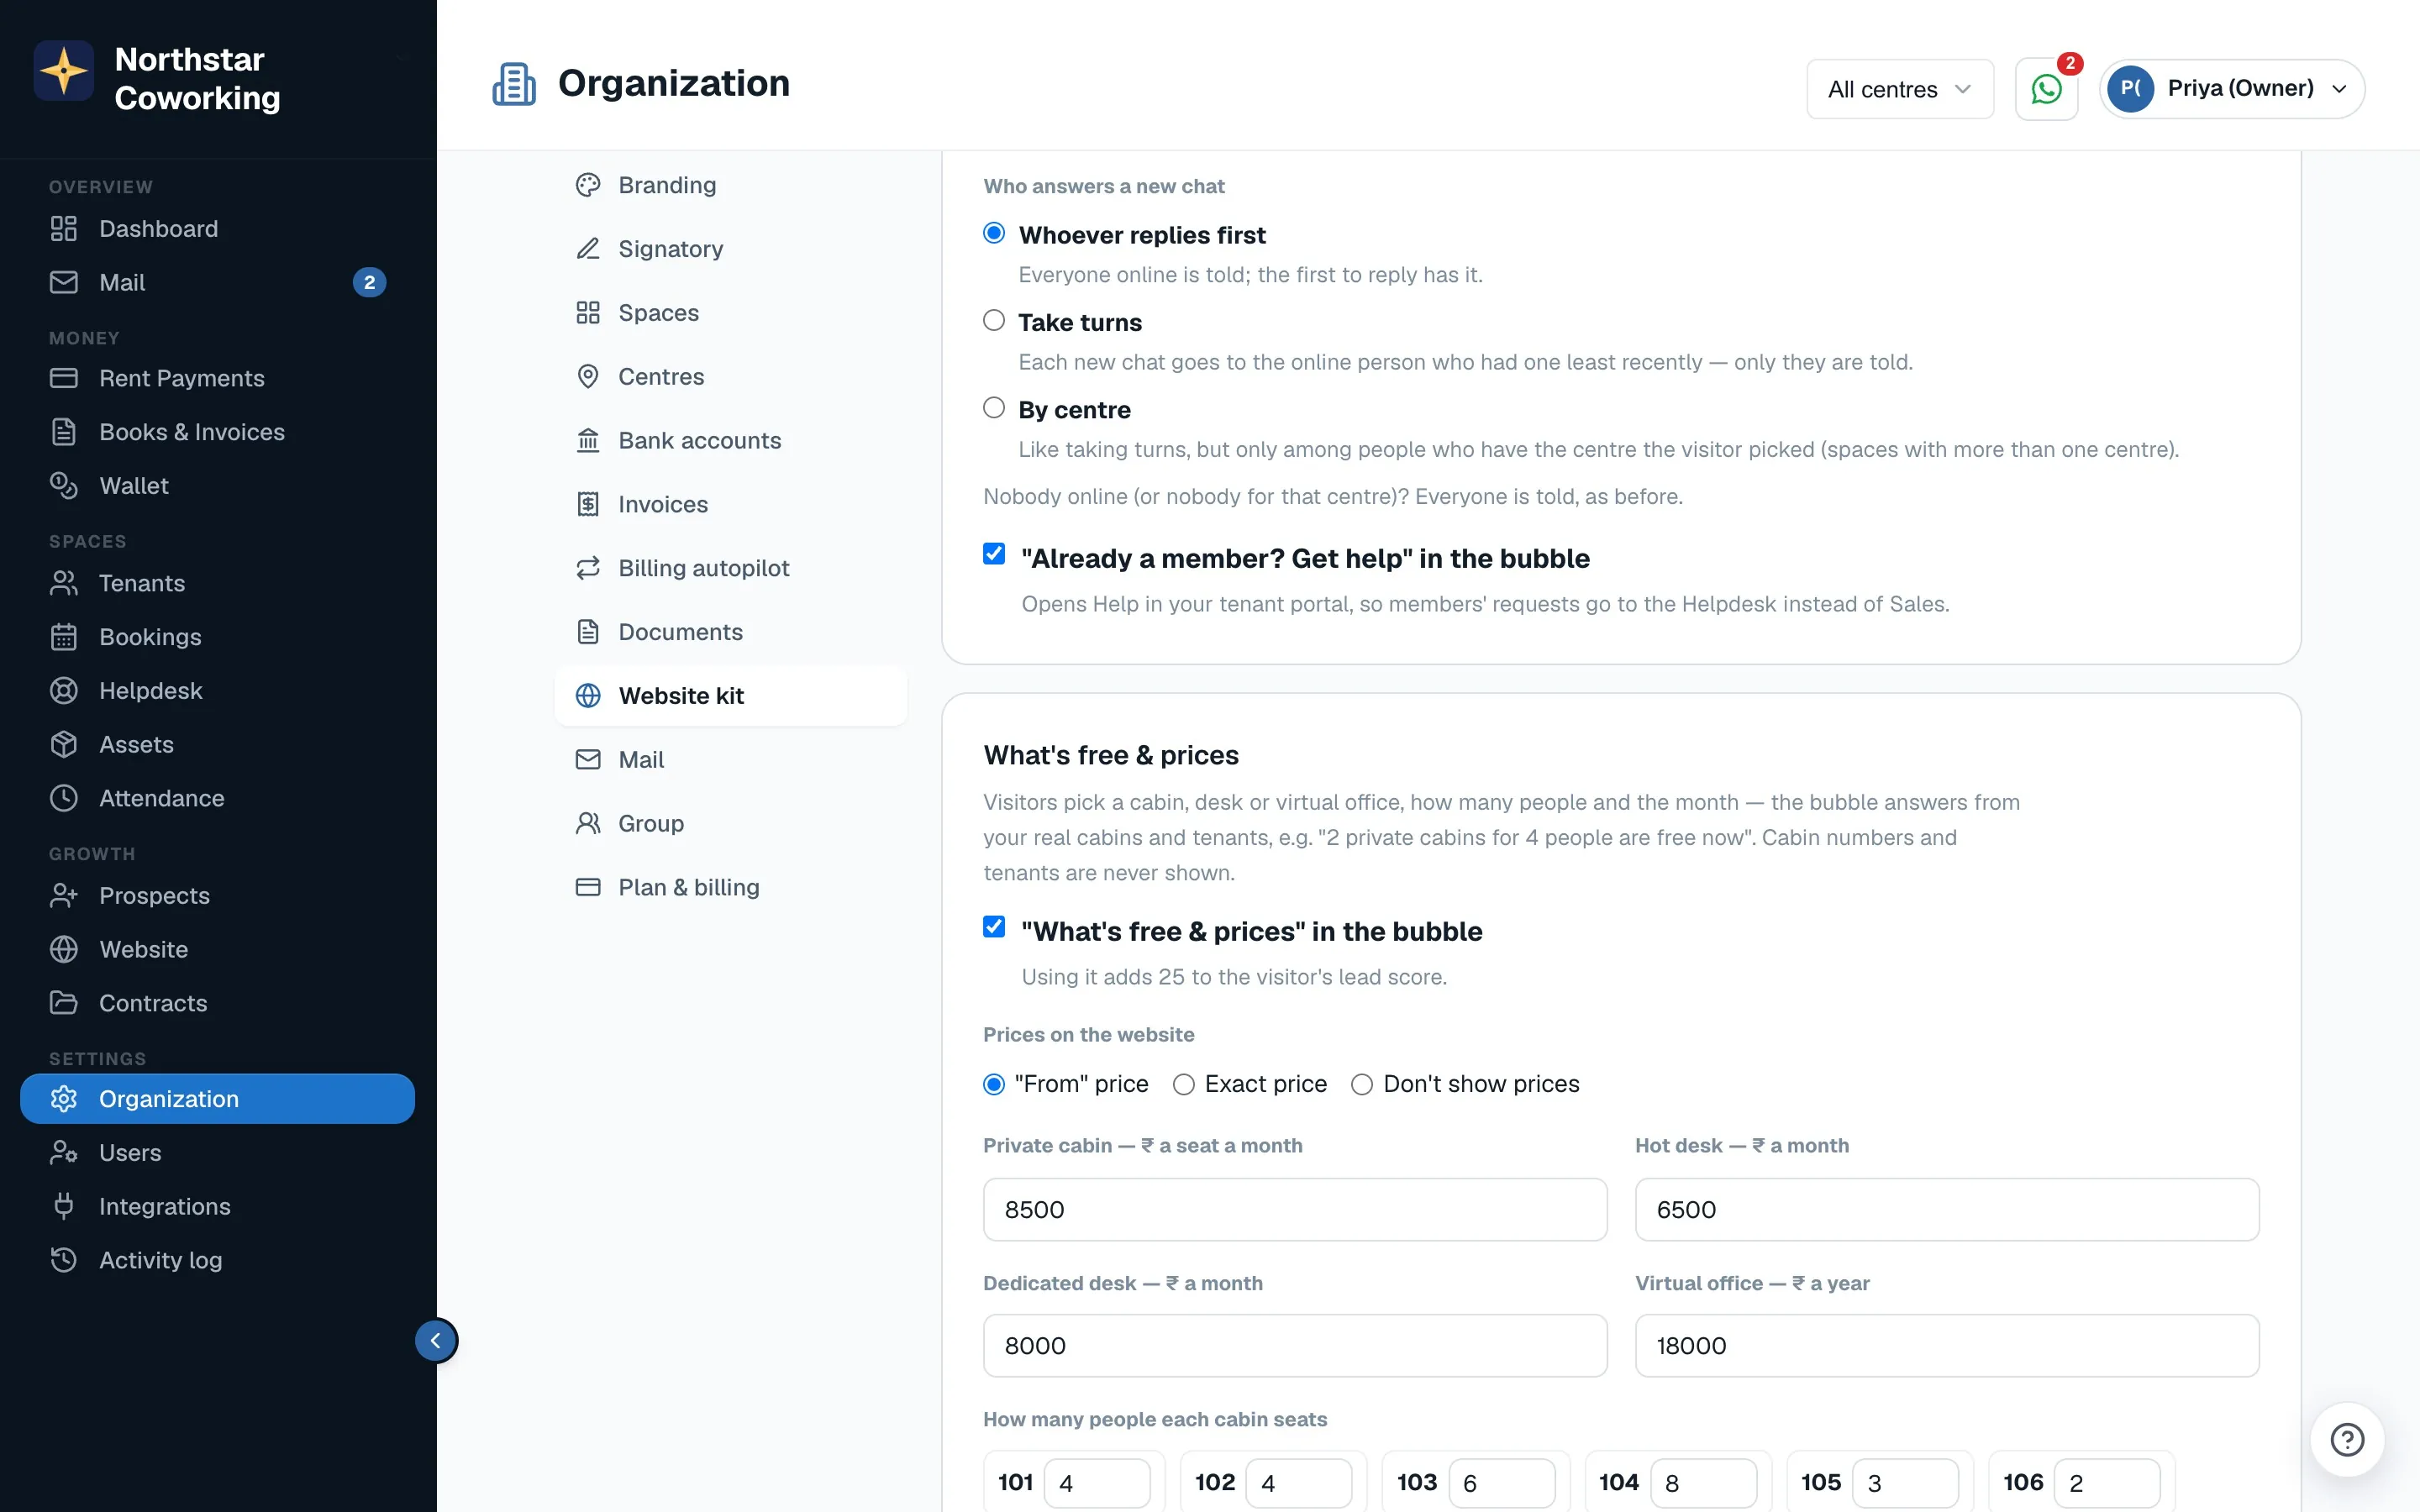Open the All centres dropdown
Viewport: 2420px width, 1512px height.
click(1900, 89)
